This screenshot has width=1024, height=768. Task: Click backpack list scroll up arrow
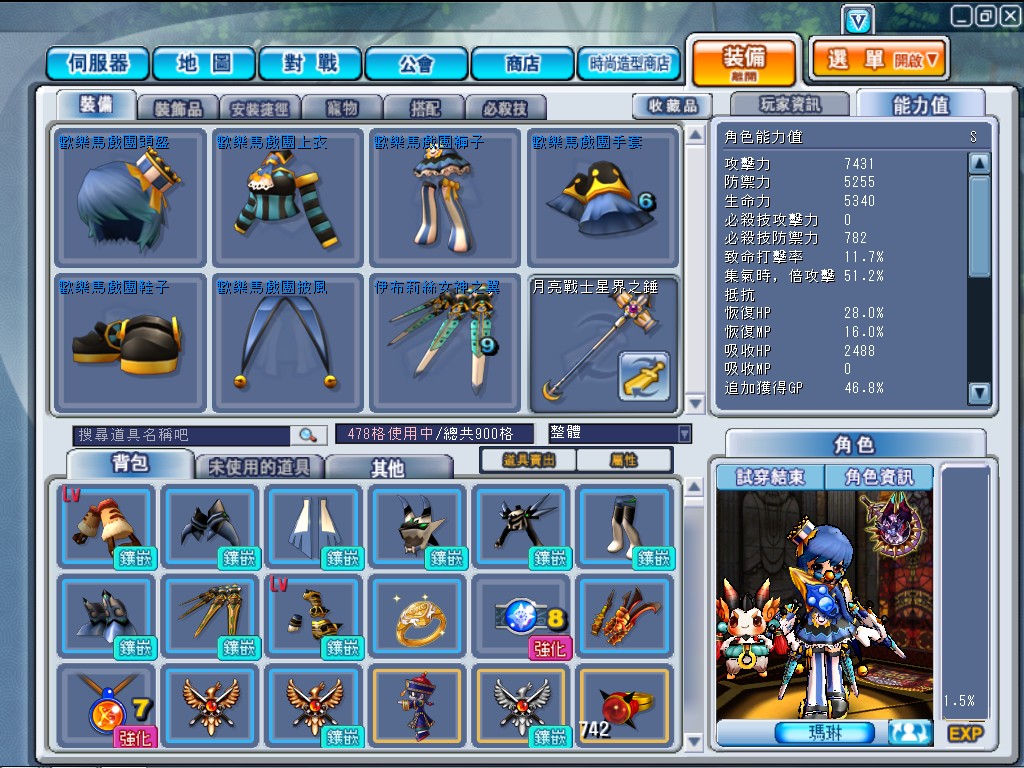tap(694, 486)
